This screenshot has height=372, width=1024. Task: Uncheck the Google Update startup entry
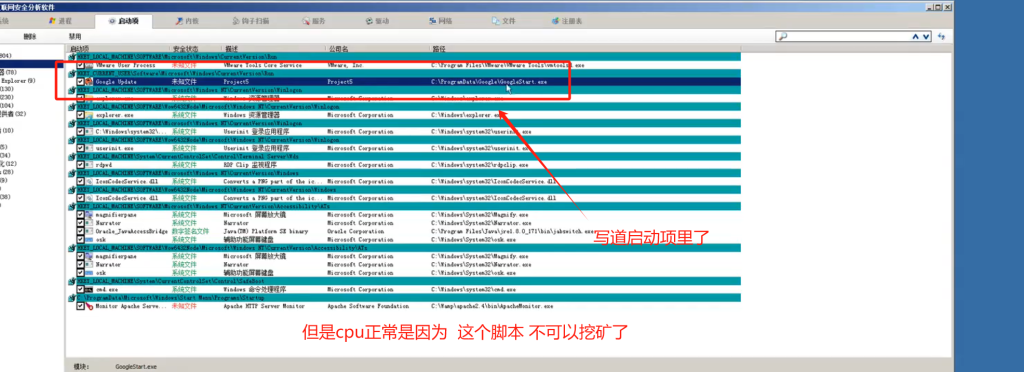click(x=80, y=82)
